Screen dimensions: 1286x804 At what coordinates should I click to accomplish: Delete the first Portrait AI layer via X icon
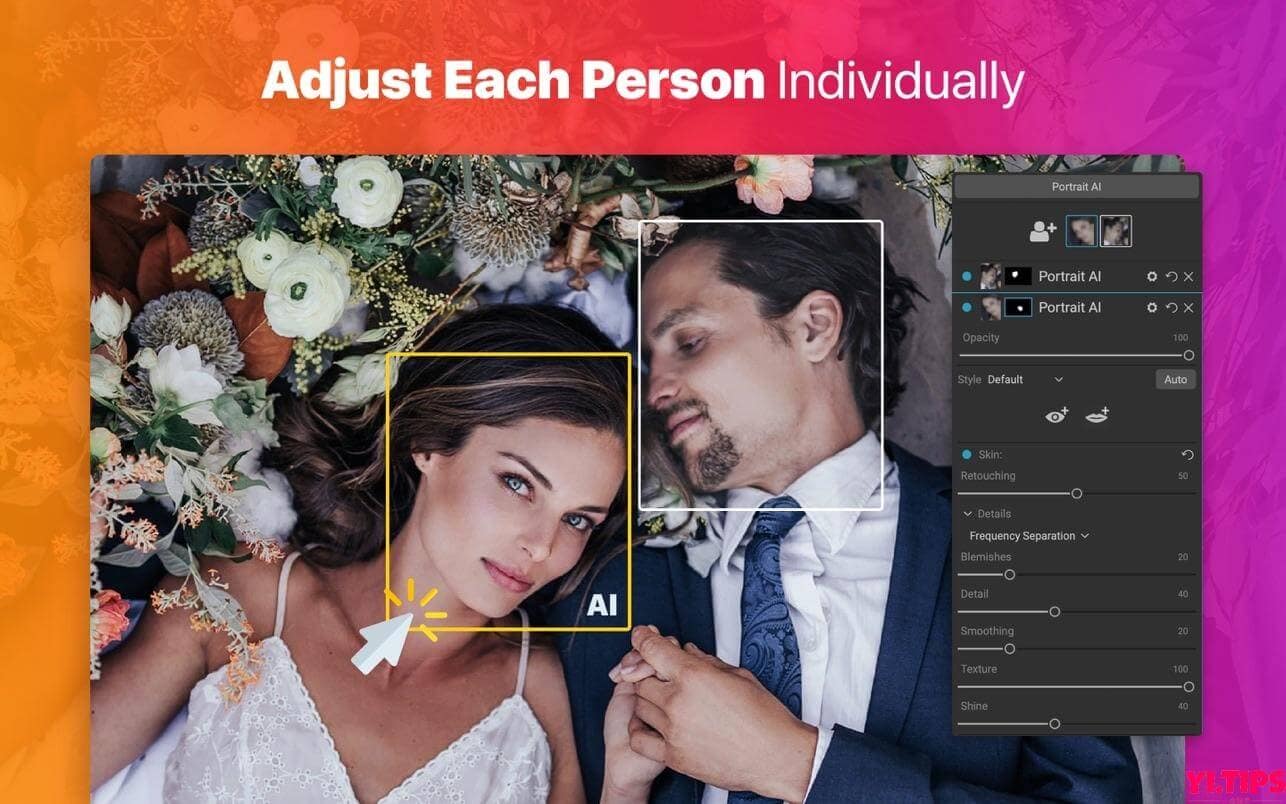(1188, 276)
